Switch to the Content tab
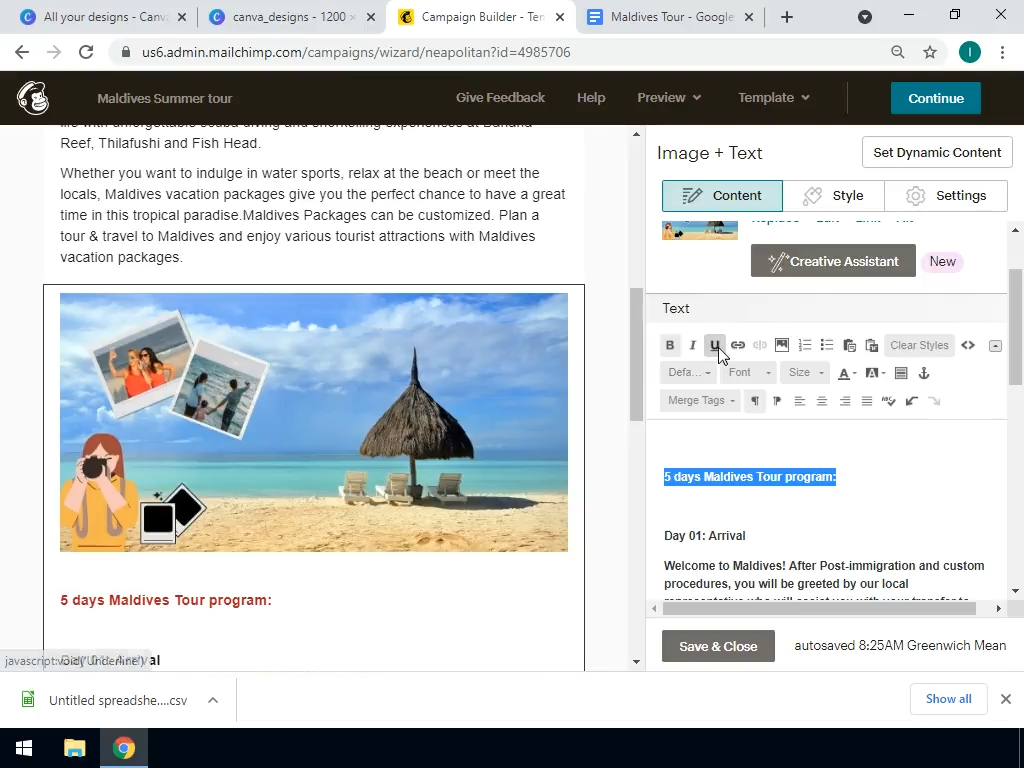Viewport: 1024px width, 768px height. 722,196
